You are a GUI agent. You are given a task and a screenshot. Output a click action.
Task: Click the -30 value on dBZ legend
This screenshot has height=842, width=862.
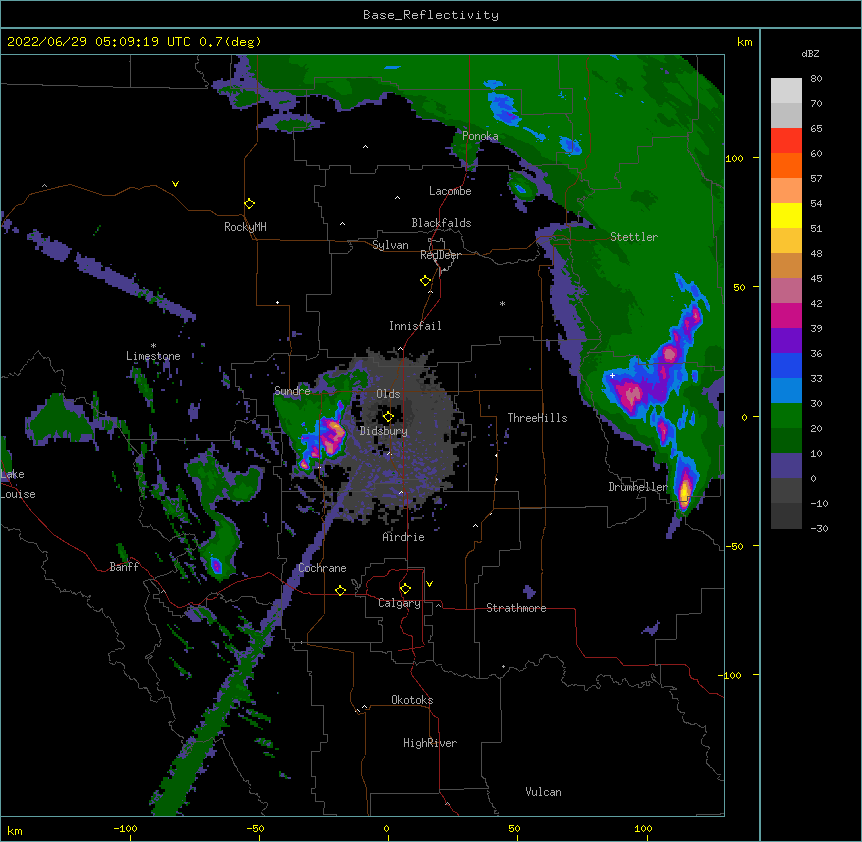pos(819,528)
